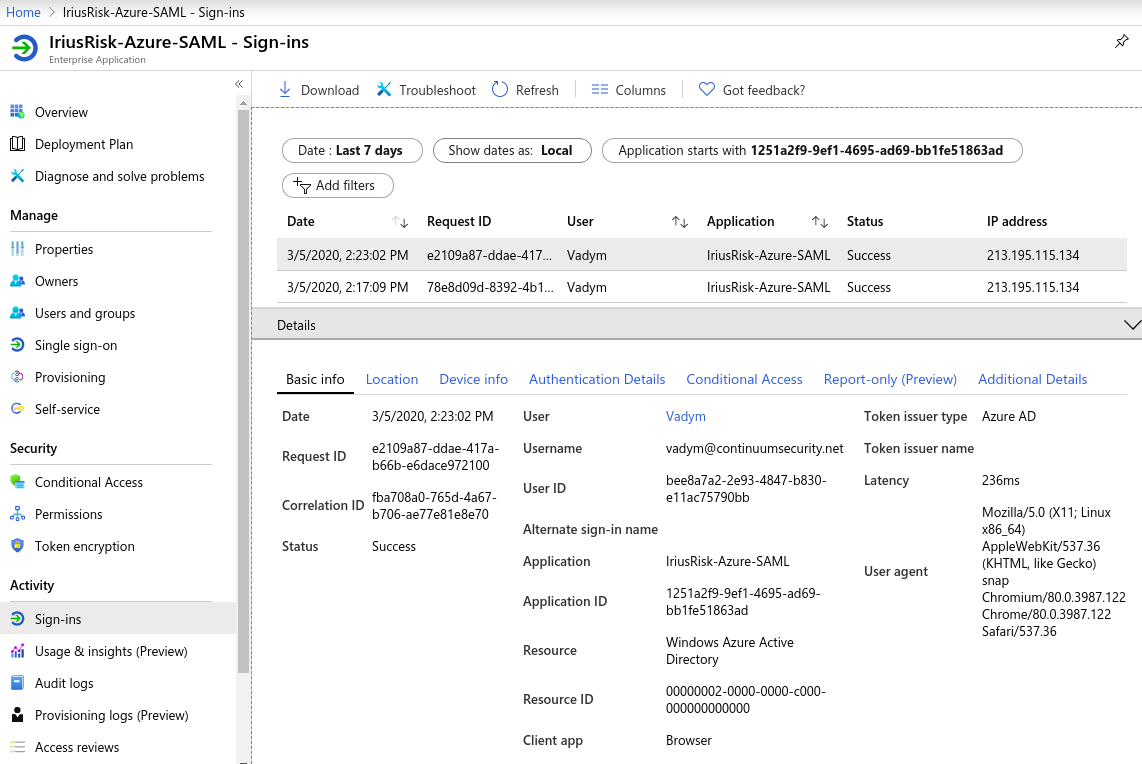The width and height of the screenshot is (1142, 764).
Task: Click the Properties bars icon
Action: tap(17, 249)
